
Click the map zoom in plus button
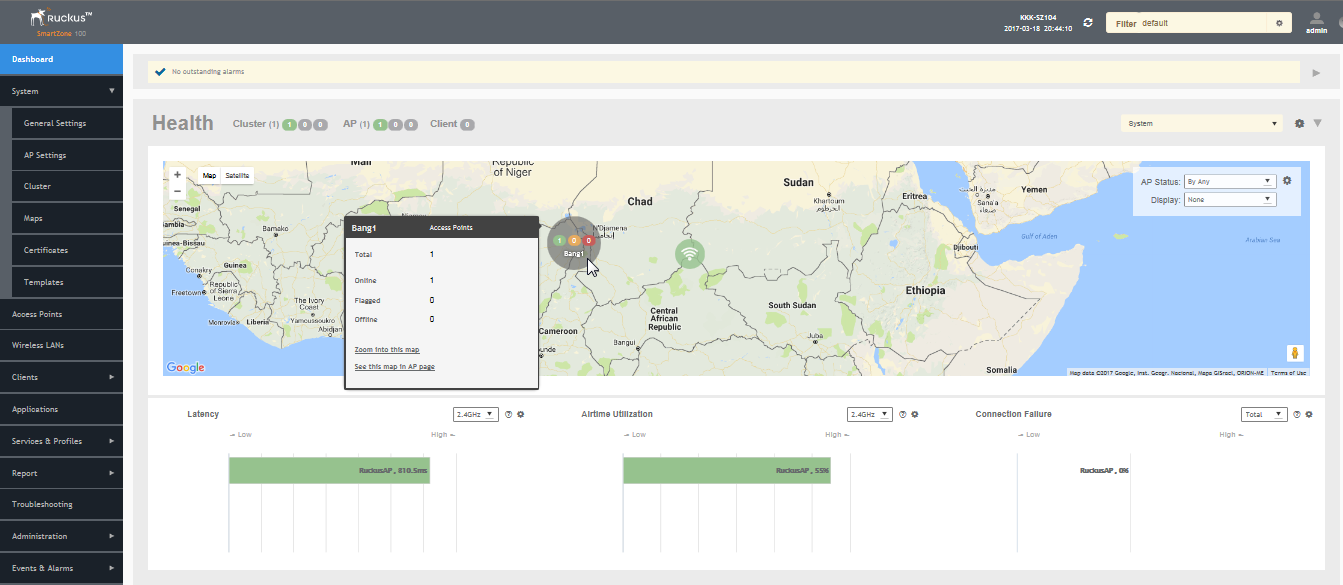pyautogui.click(x=177, y=174)
